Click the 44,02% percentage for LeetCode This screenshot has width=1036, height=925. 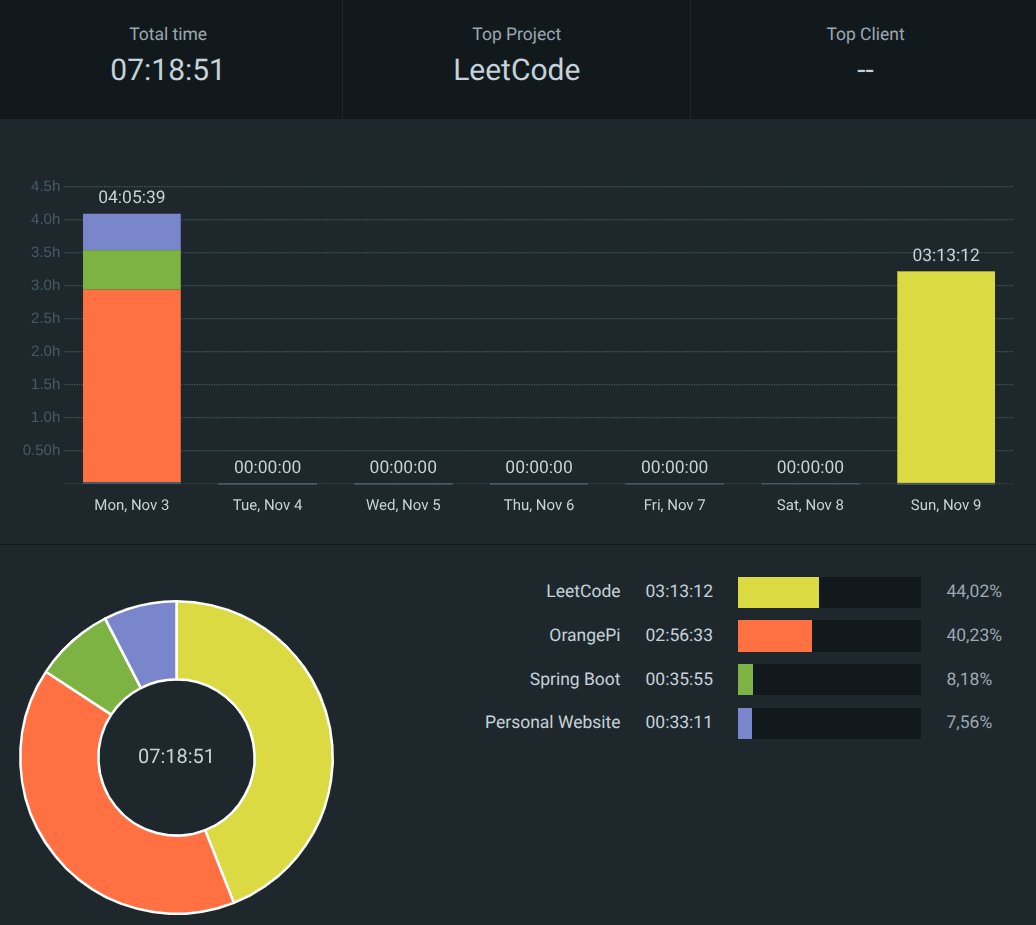pyautogui.click(x=973, y=592)
